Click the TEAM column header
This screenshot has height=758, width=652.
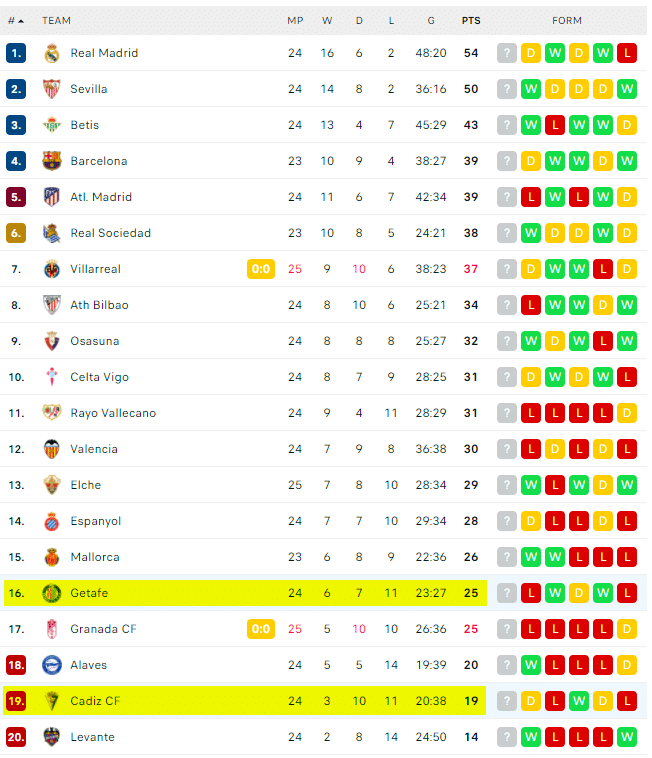point(57,21)
